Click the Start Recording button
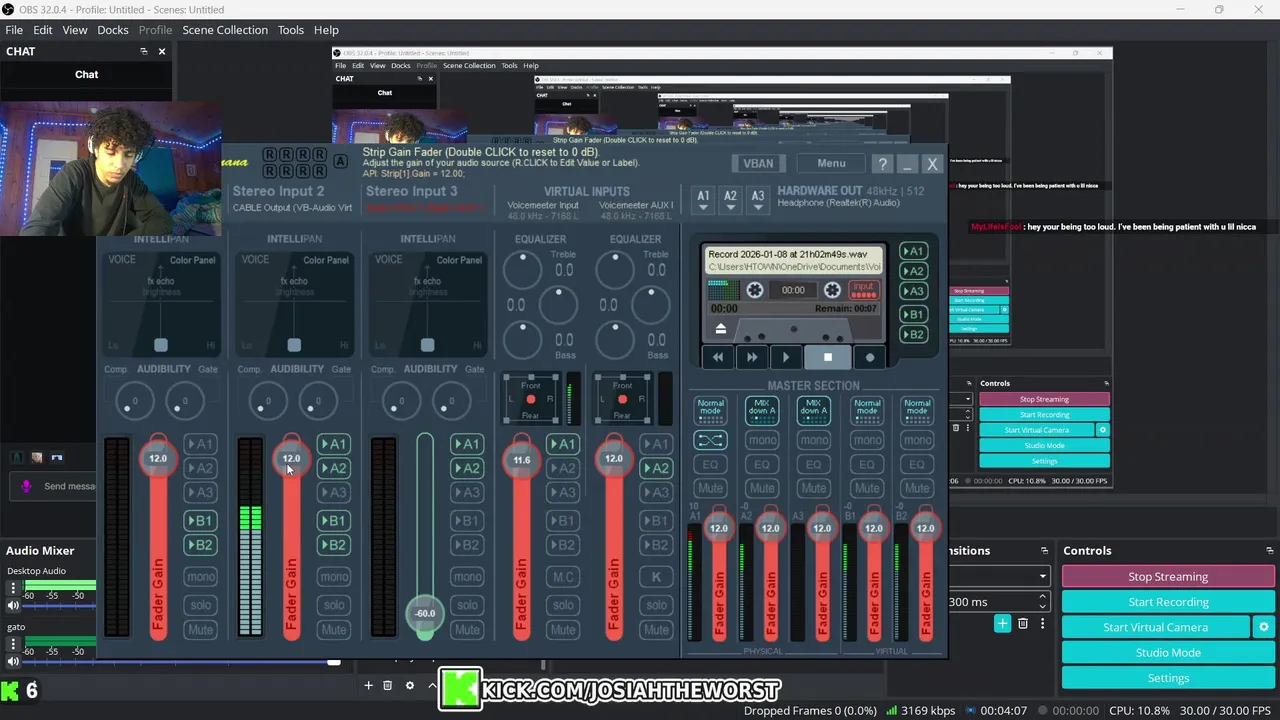1280x720 pixels. pos(1168,602)
